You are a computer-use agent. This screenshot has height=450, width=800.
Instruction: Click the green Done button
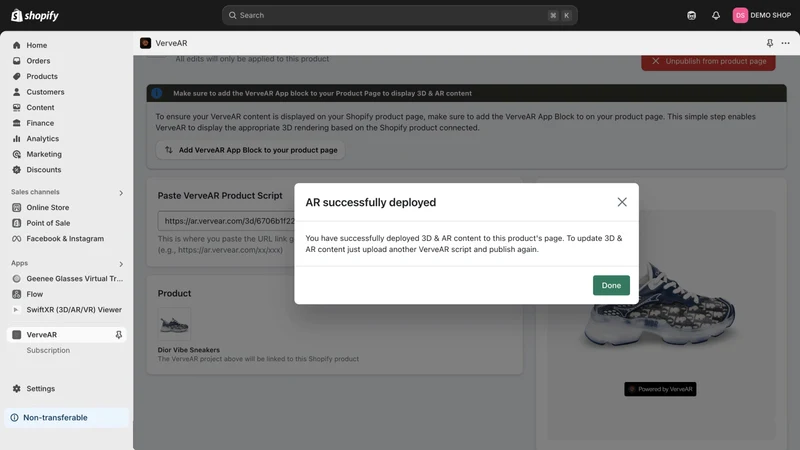pos(611,285)
